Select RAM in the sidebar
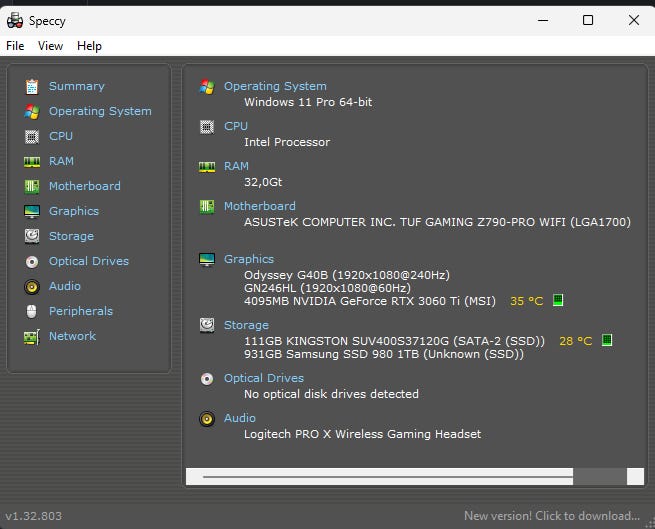 [61, 161]
